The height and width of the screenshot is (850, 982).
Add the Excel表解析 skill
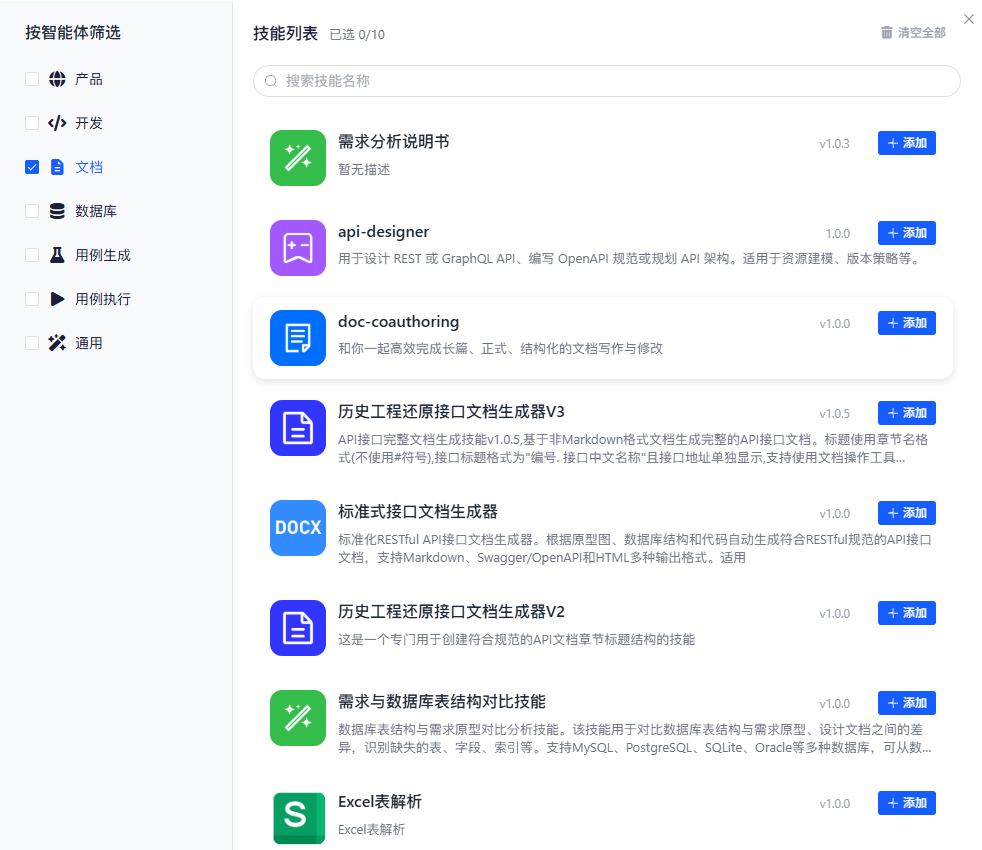tap(906, 803)
